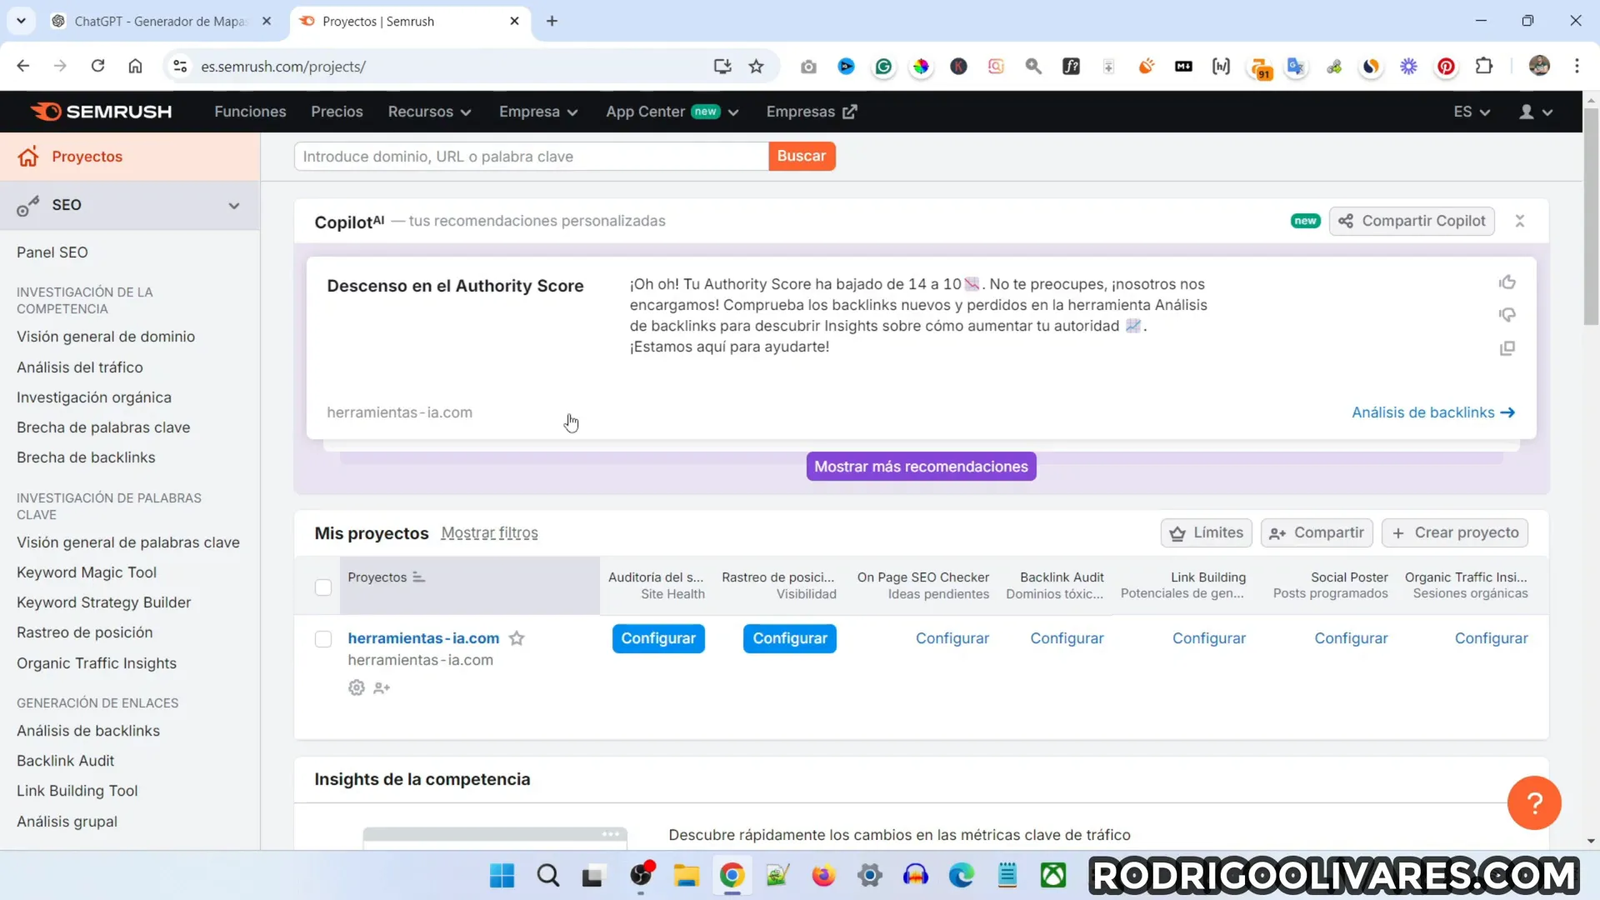Share the herramientas-ia.com project with a user
This screenshot has width=1600, height=900.
[381, 687]
